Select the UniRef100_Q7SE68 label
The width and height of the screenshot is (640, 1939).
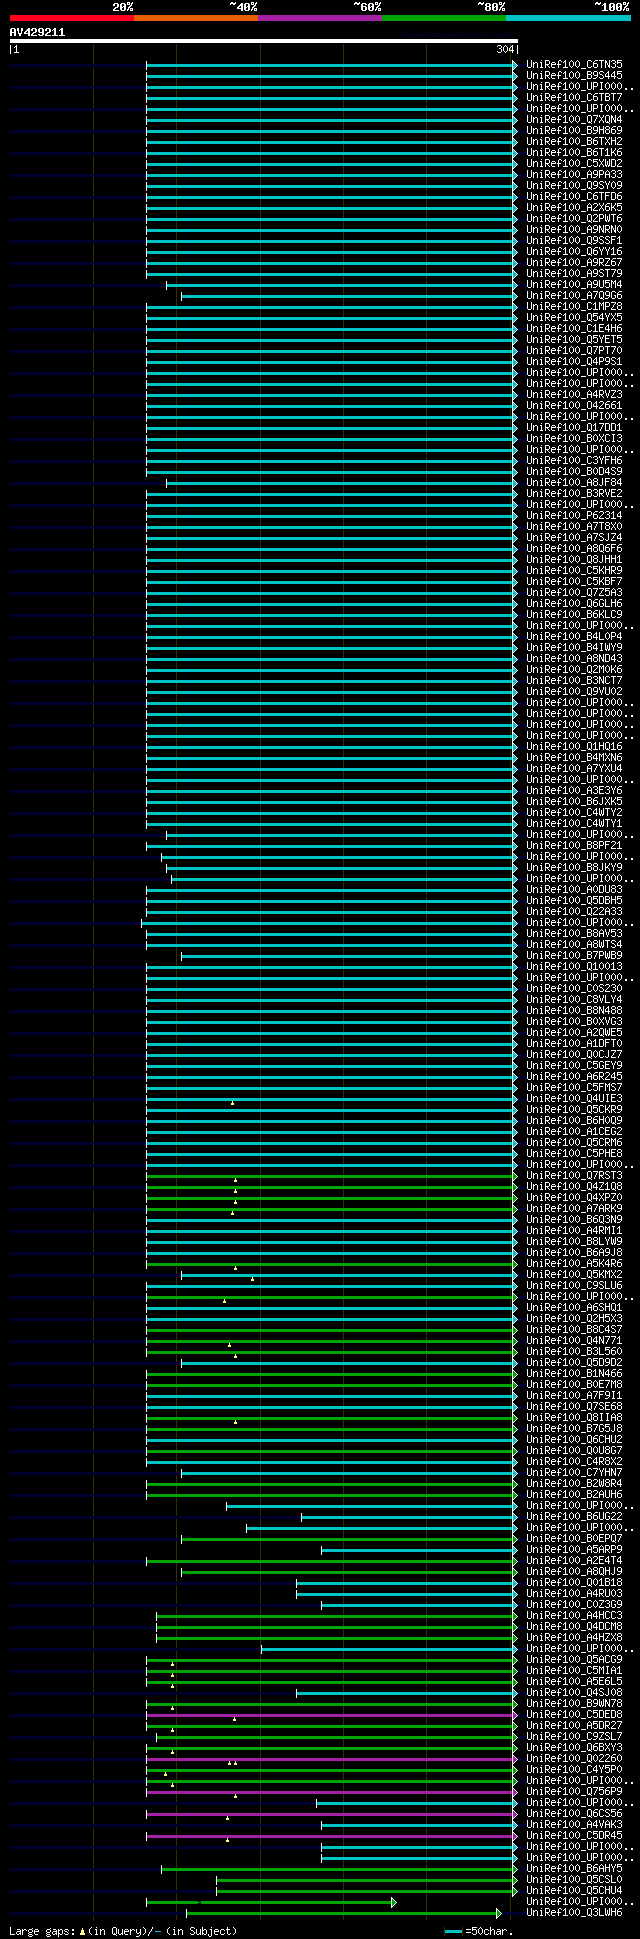[x=574, y=1406]
